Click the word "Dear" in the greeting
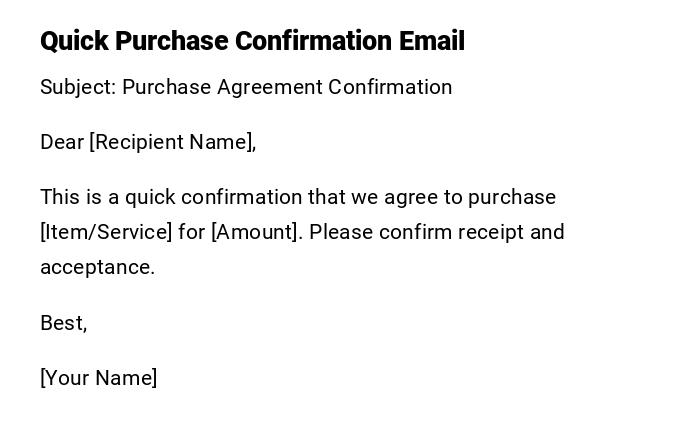Viewport: 700px width, 440px height. pyautogui.click(x=61, y=142)
